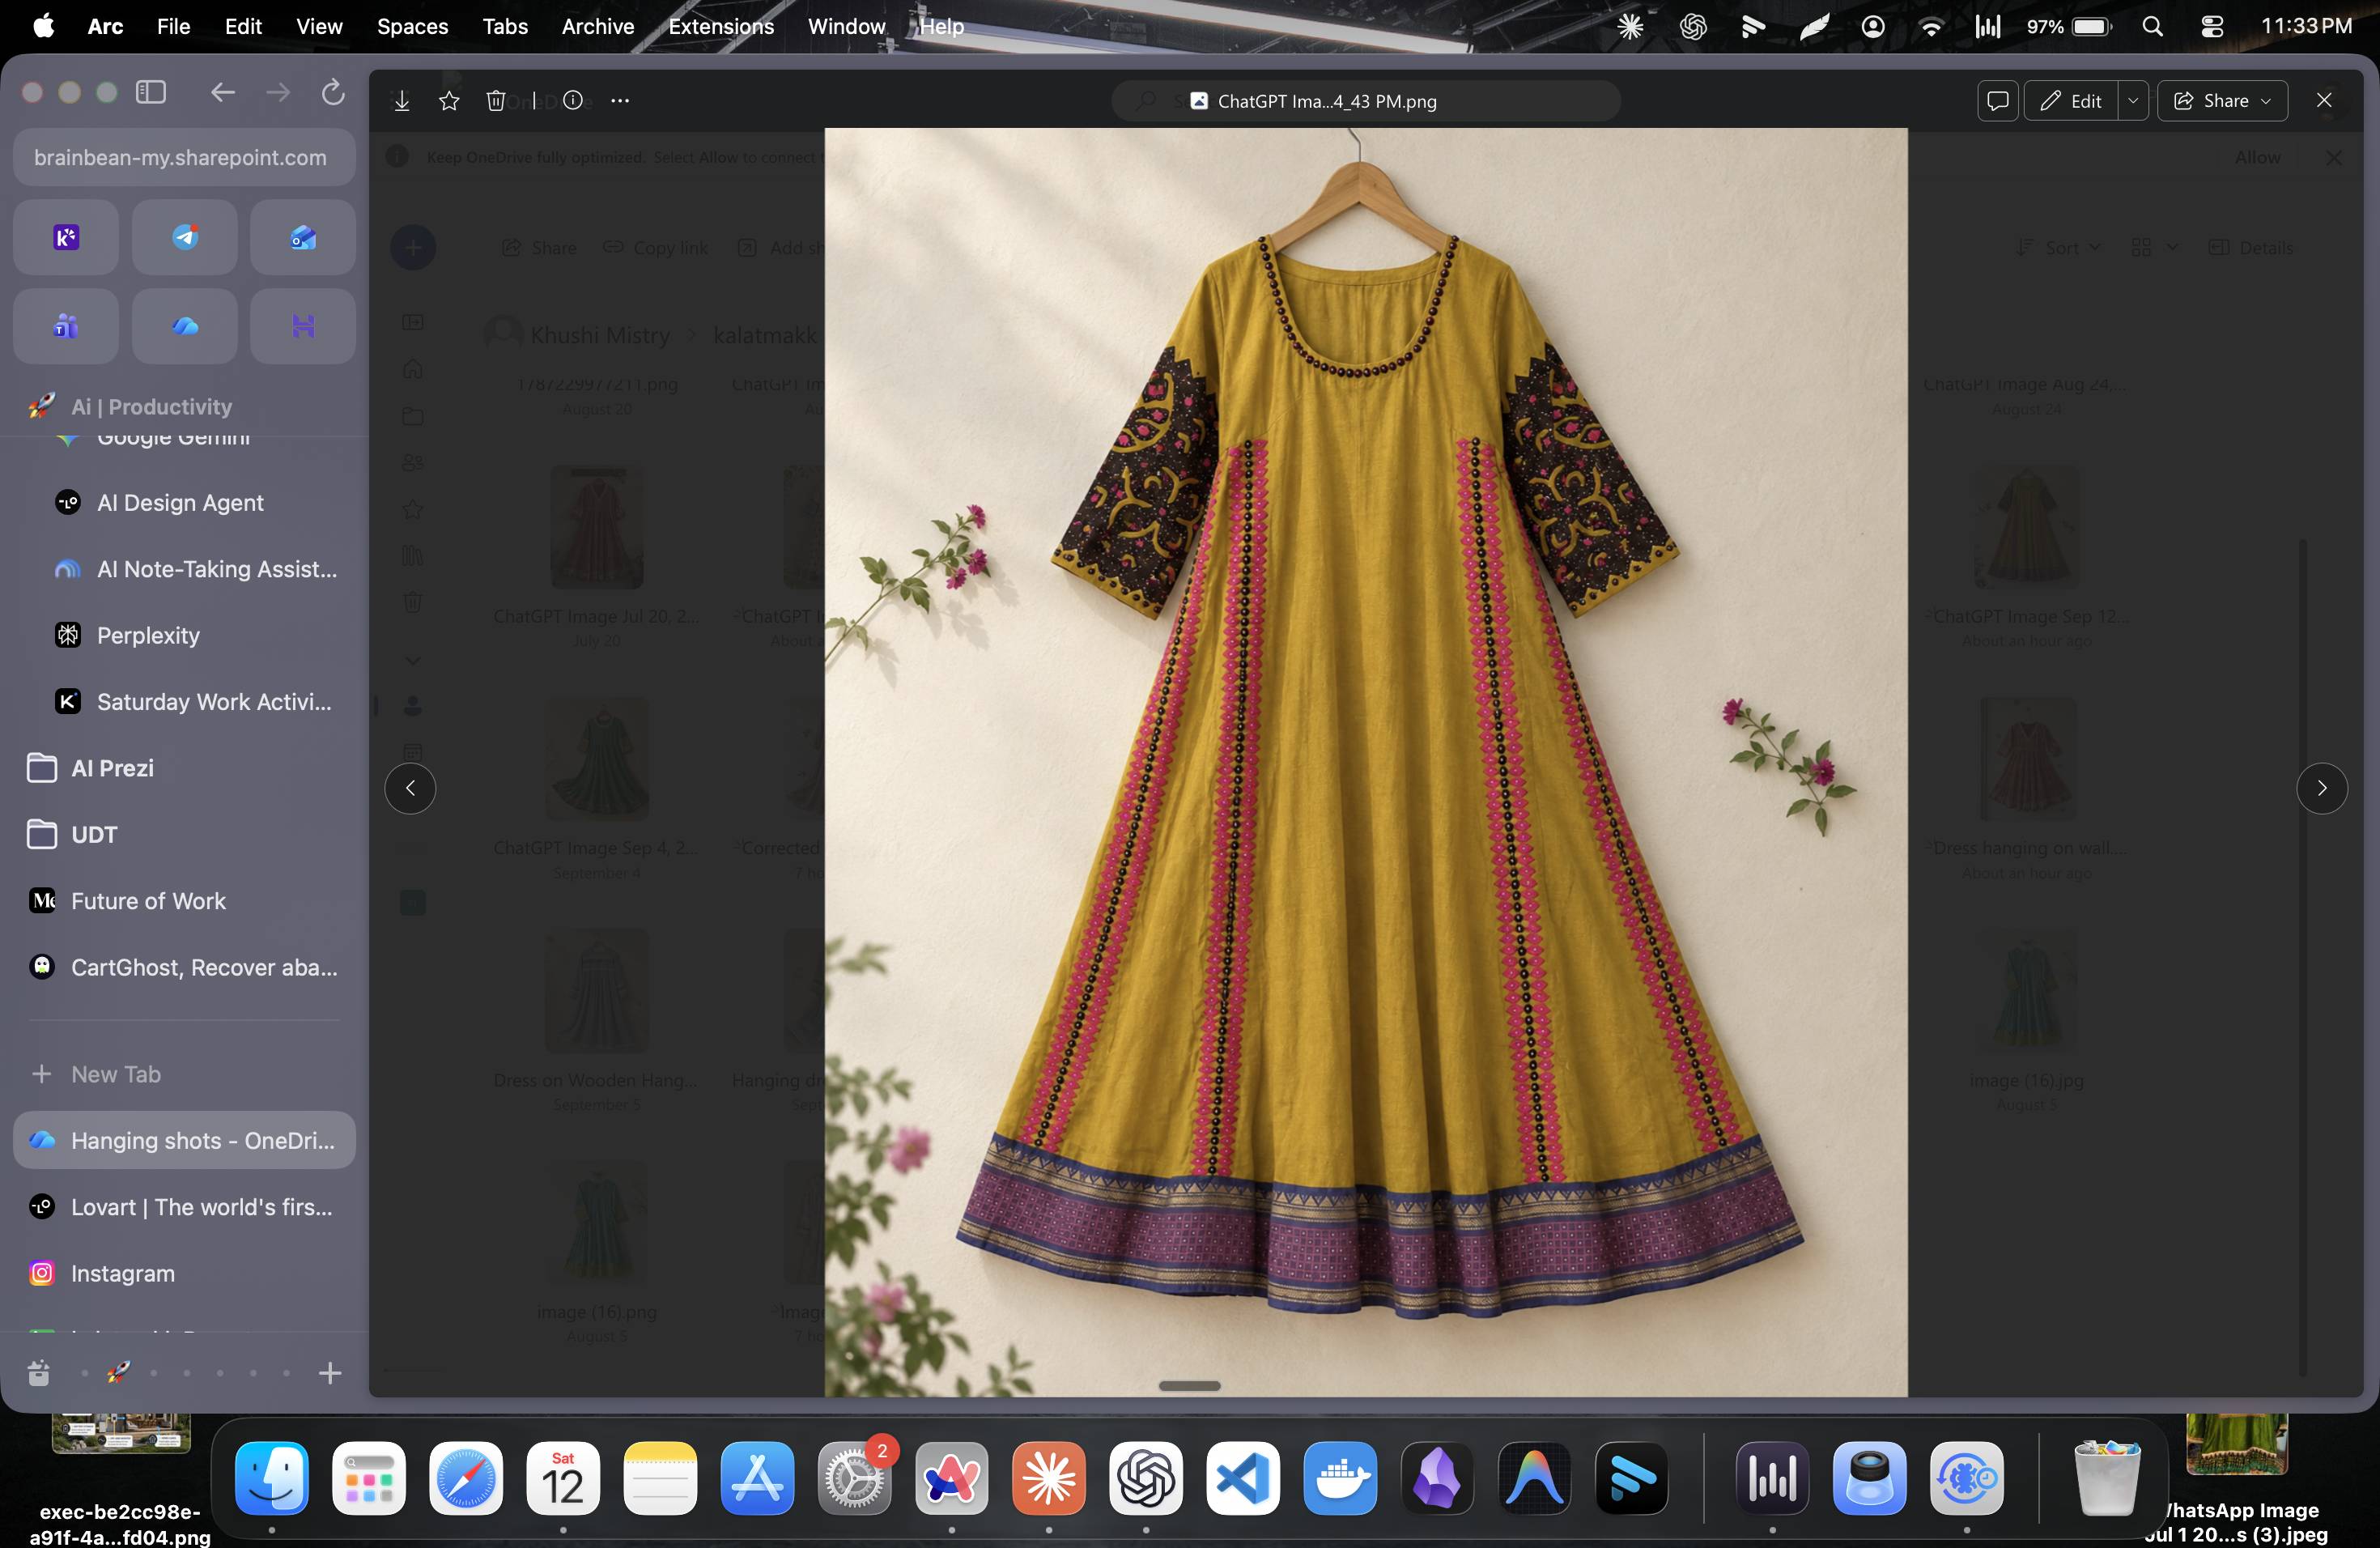Image resolution: width=2380 pixels, height=1548 pixels.
Task: Click the bottom drag handle bar of the preview
Action: (1189, 1385)
